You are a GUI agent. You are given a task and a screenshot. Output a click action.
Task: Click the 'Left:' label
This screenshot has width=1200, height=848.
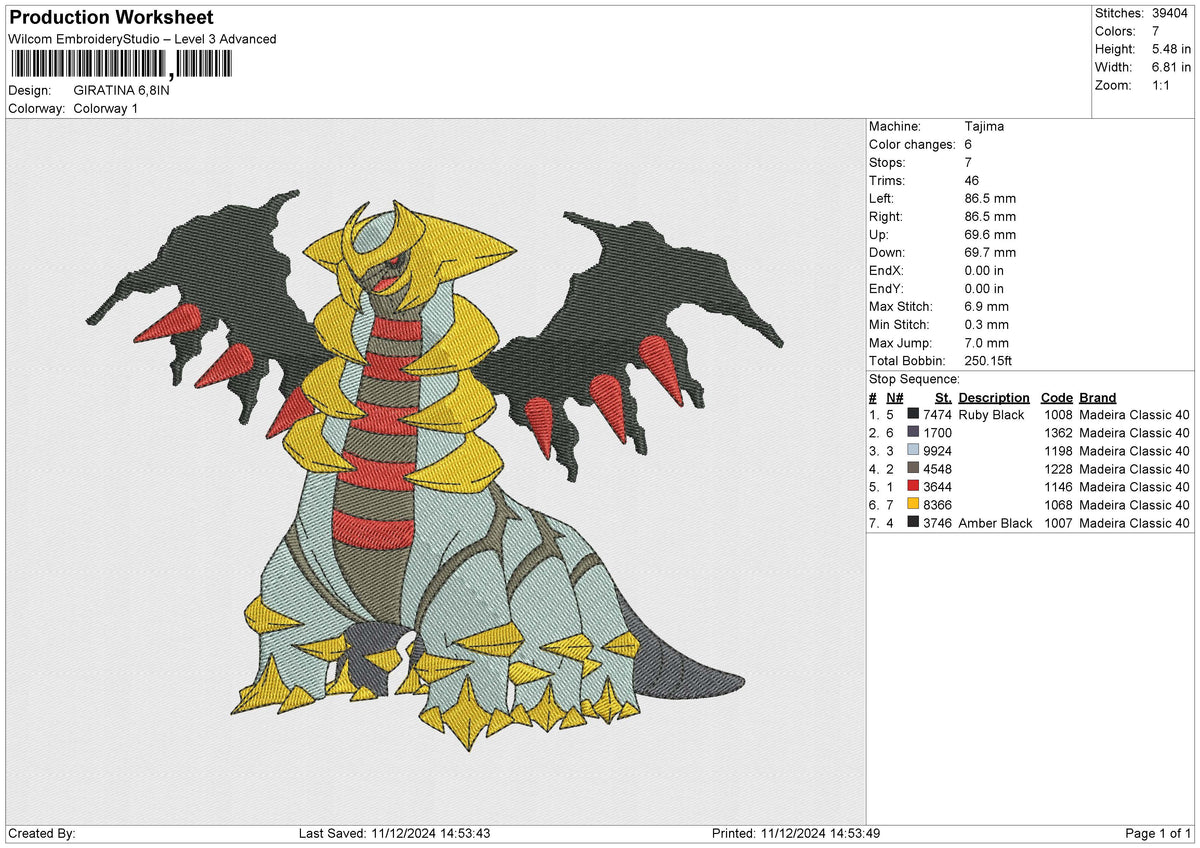[882, 199]
